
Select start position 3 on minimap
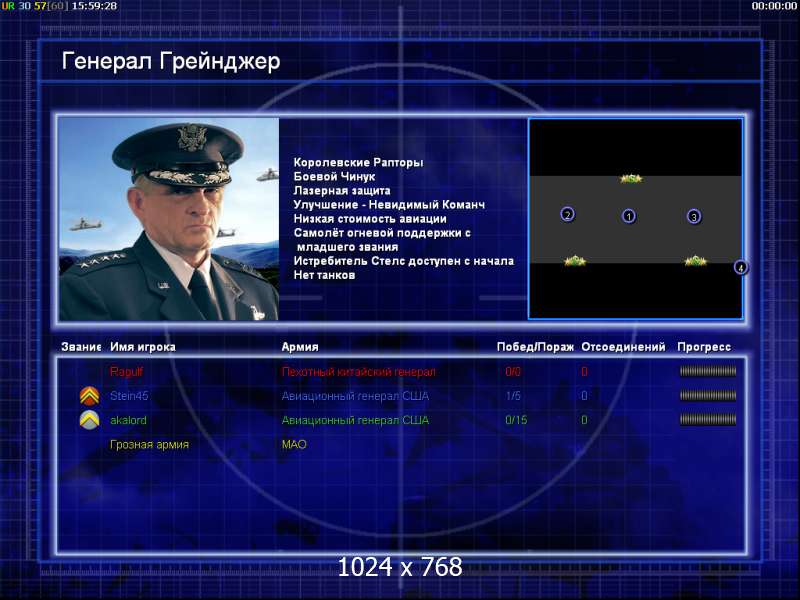pyautogui.click(x=693, y=217)
